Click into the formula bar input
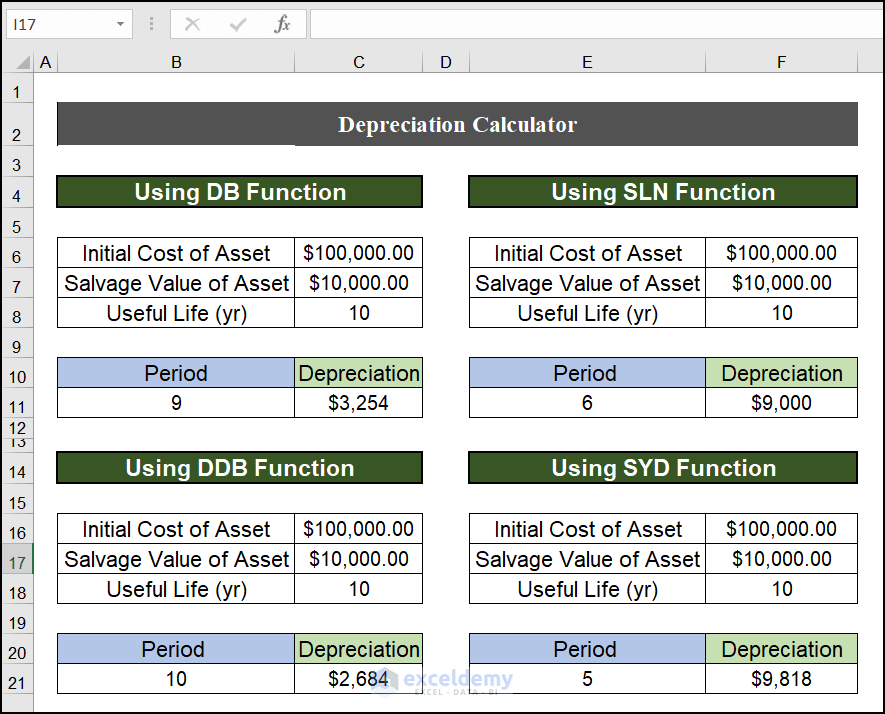 (x=597, y=24)
